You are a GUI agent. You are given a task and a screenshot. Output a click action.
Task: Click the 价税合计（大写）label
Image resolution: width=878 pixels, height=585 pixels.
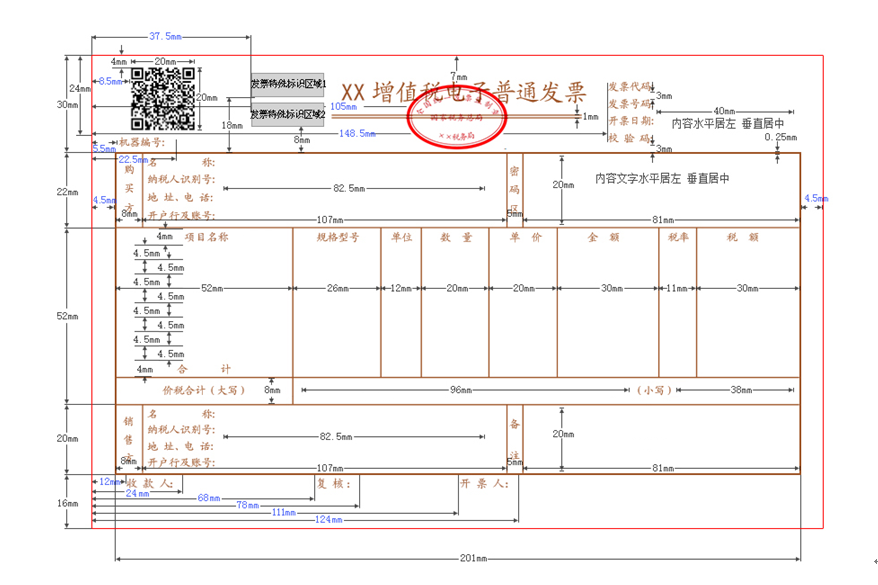pos(204,390)
